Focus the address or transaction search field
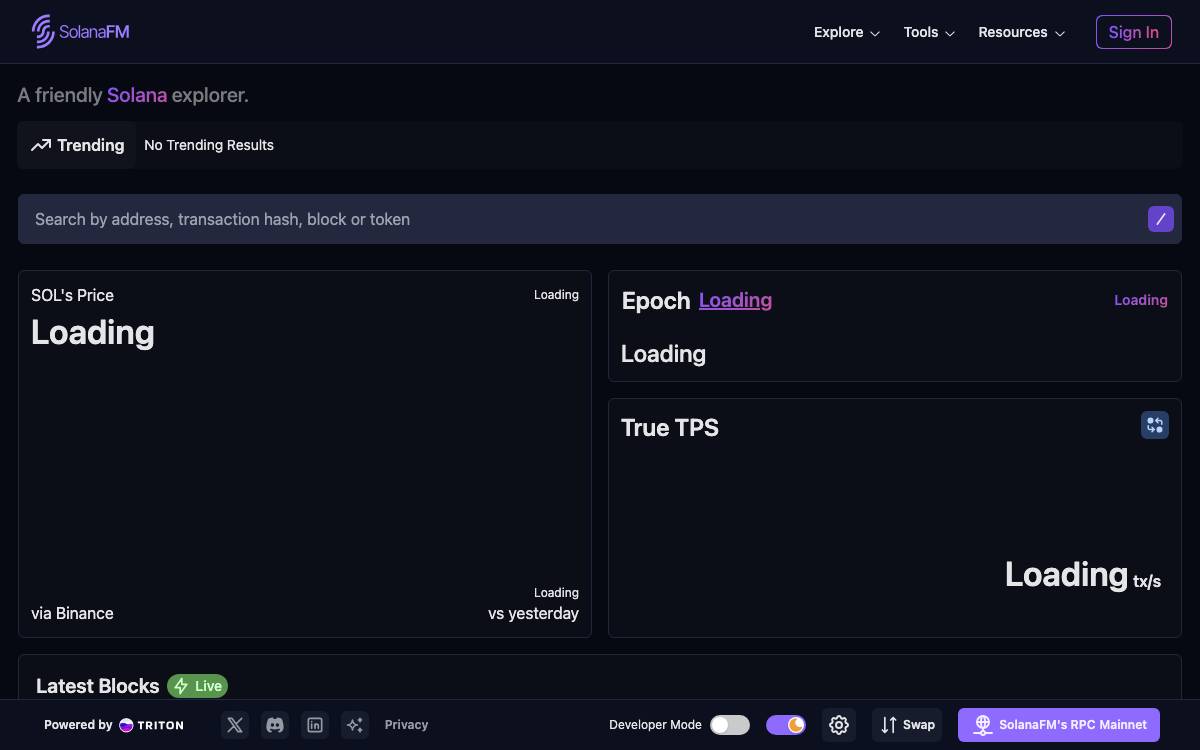The image size is (1200, 750). click(600, 219)
